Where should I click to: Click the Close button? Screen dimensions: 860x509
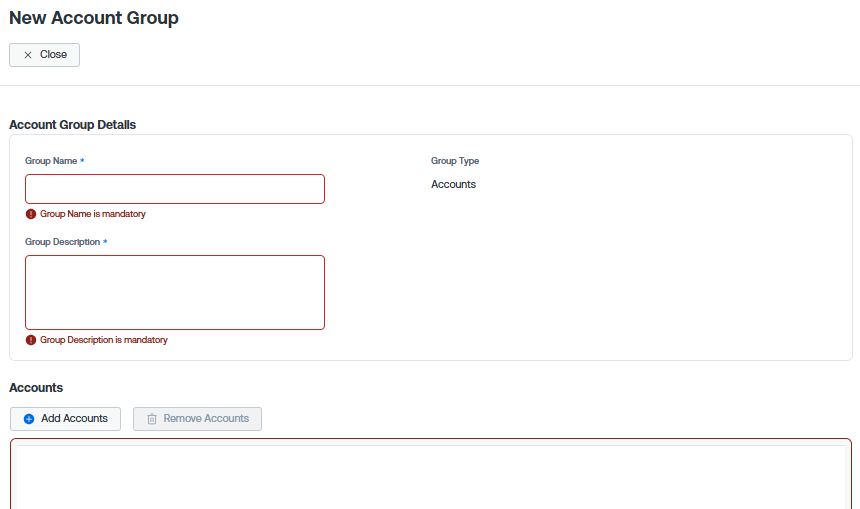tap(44, 55)
